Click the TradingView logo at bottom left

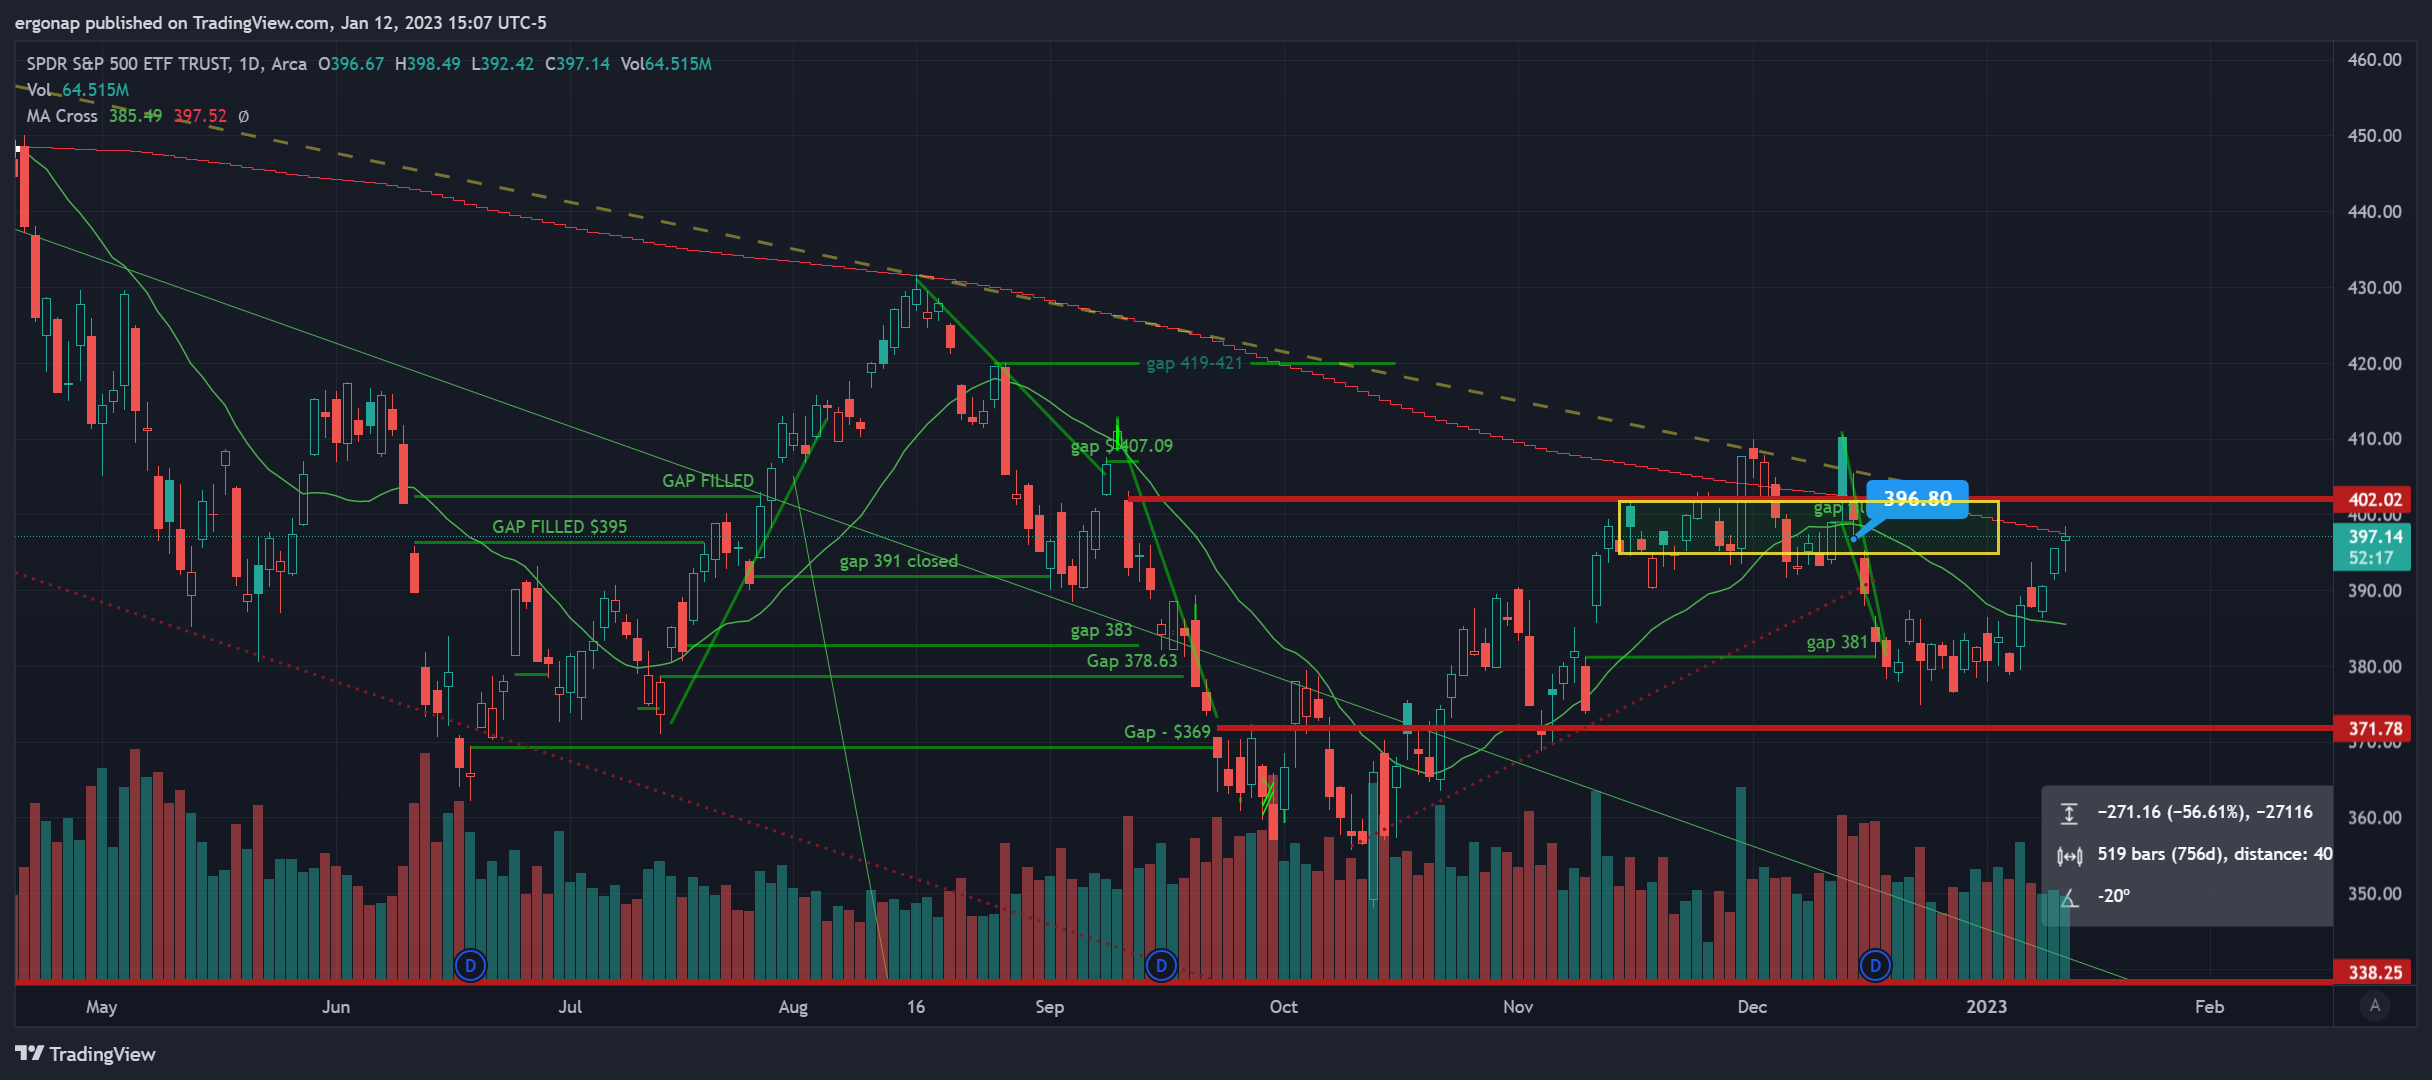click(86, 1054)
